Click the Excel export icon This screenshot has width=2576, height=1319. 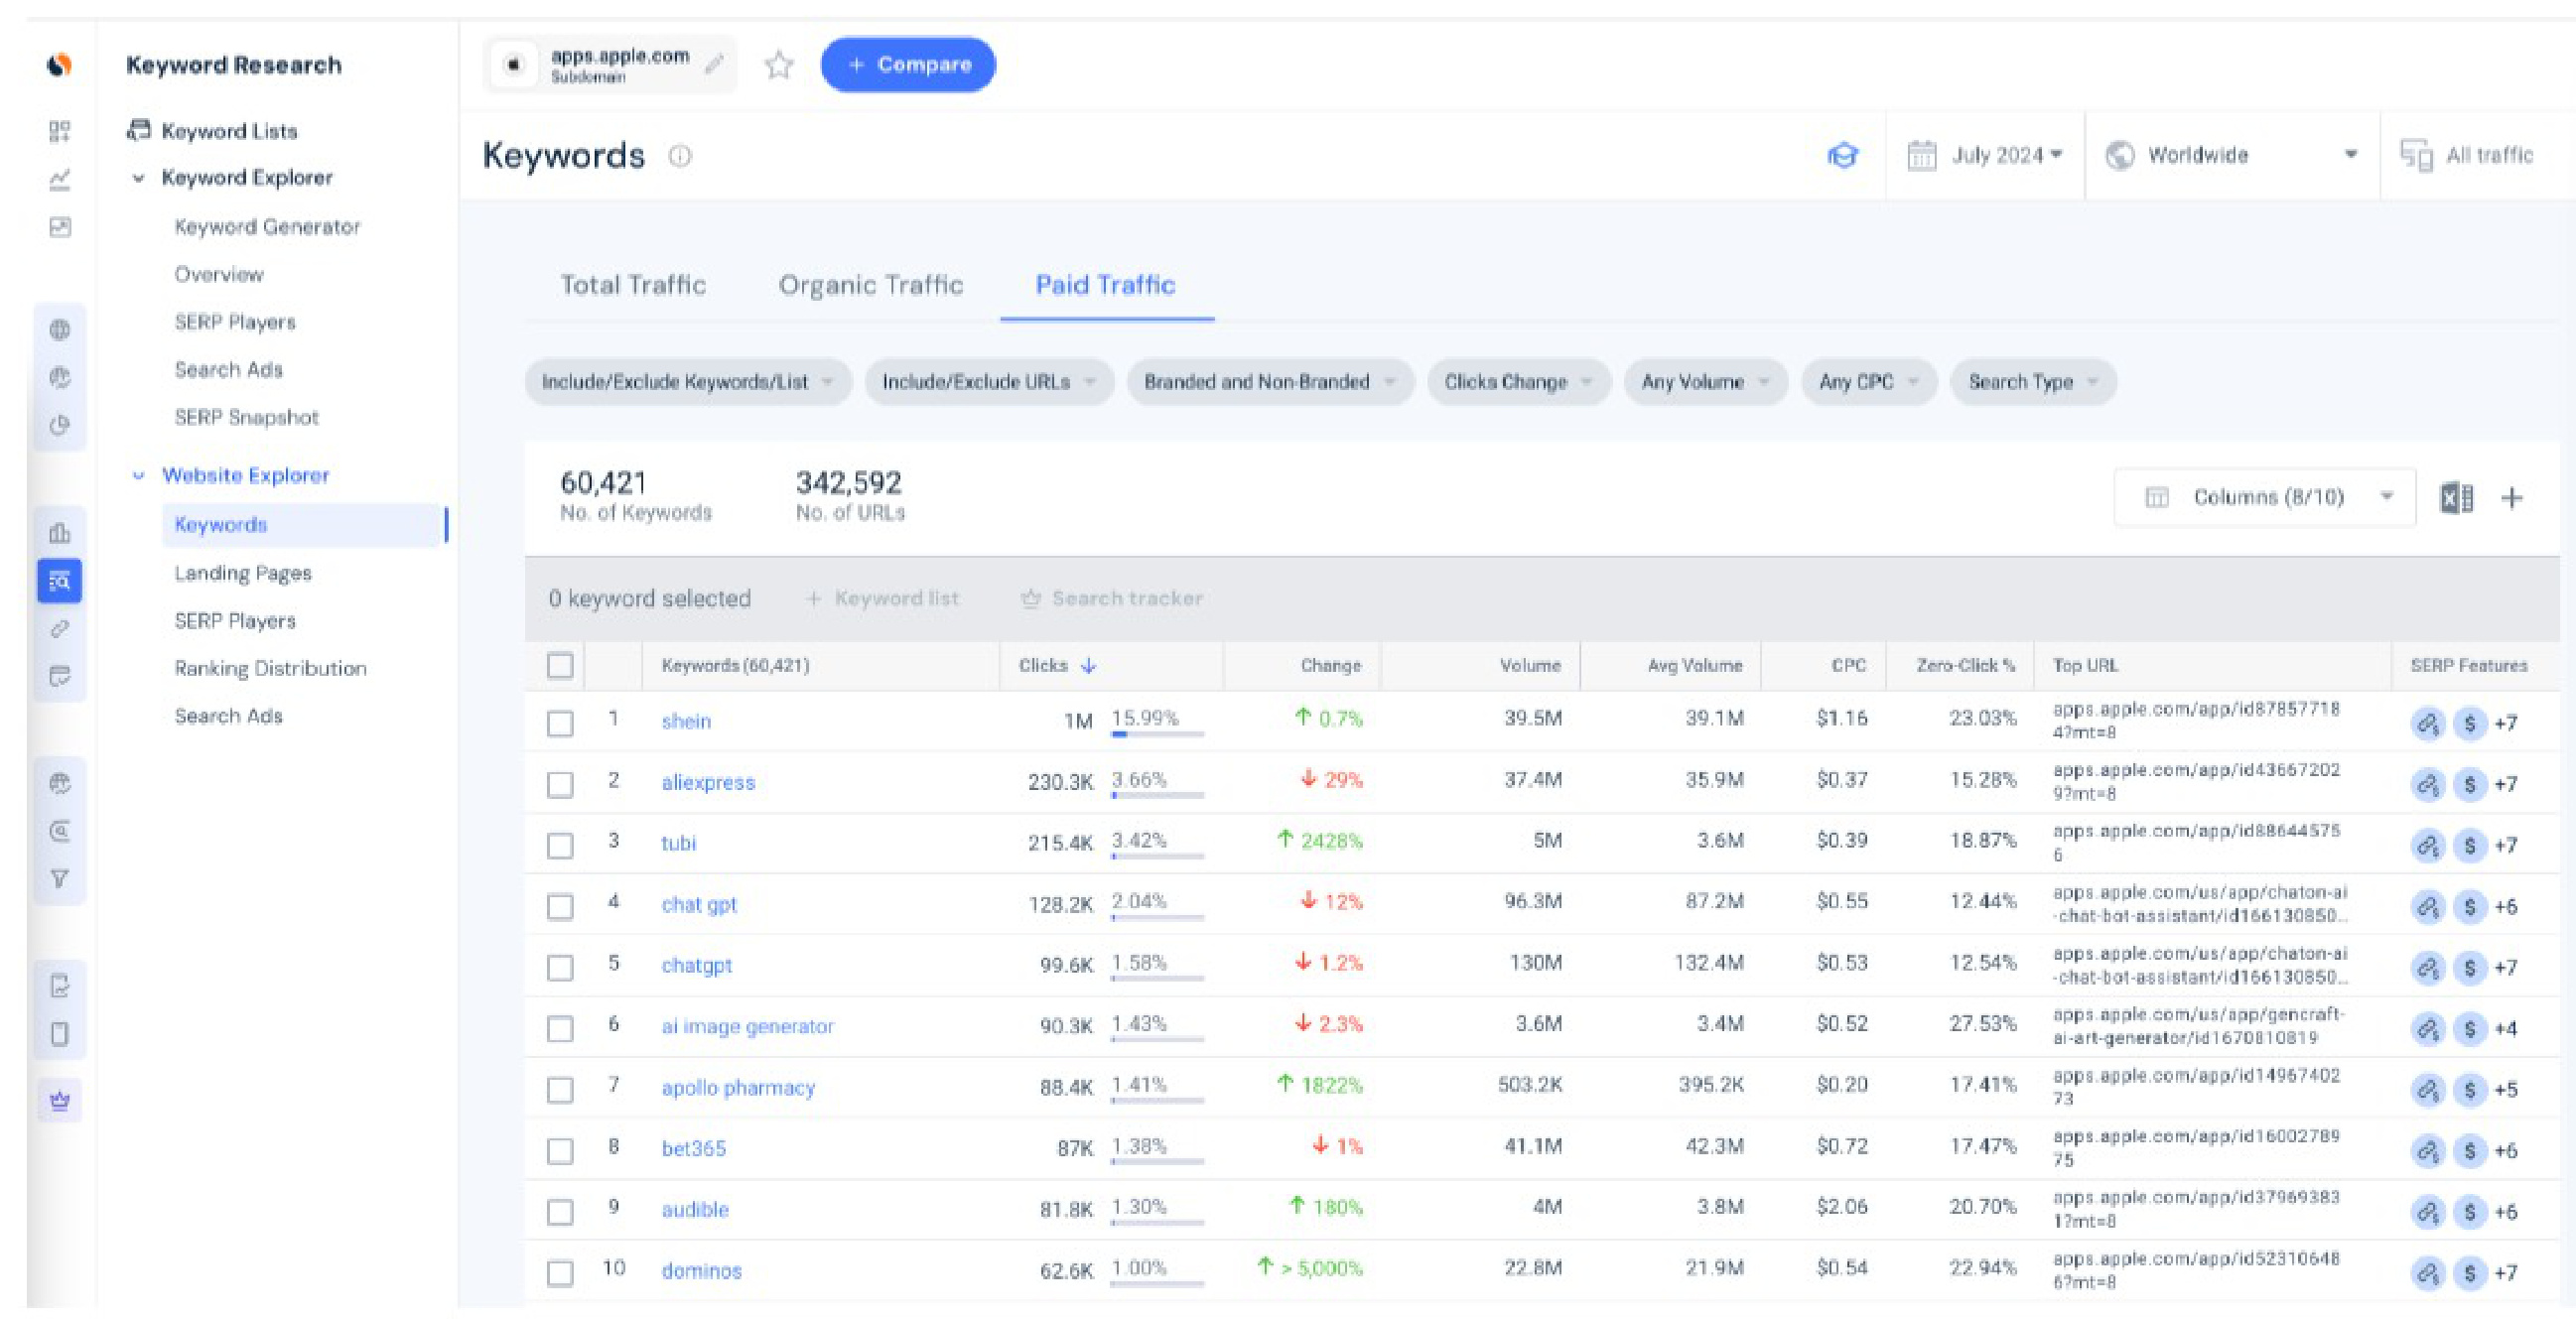point(2456,497)
